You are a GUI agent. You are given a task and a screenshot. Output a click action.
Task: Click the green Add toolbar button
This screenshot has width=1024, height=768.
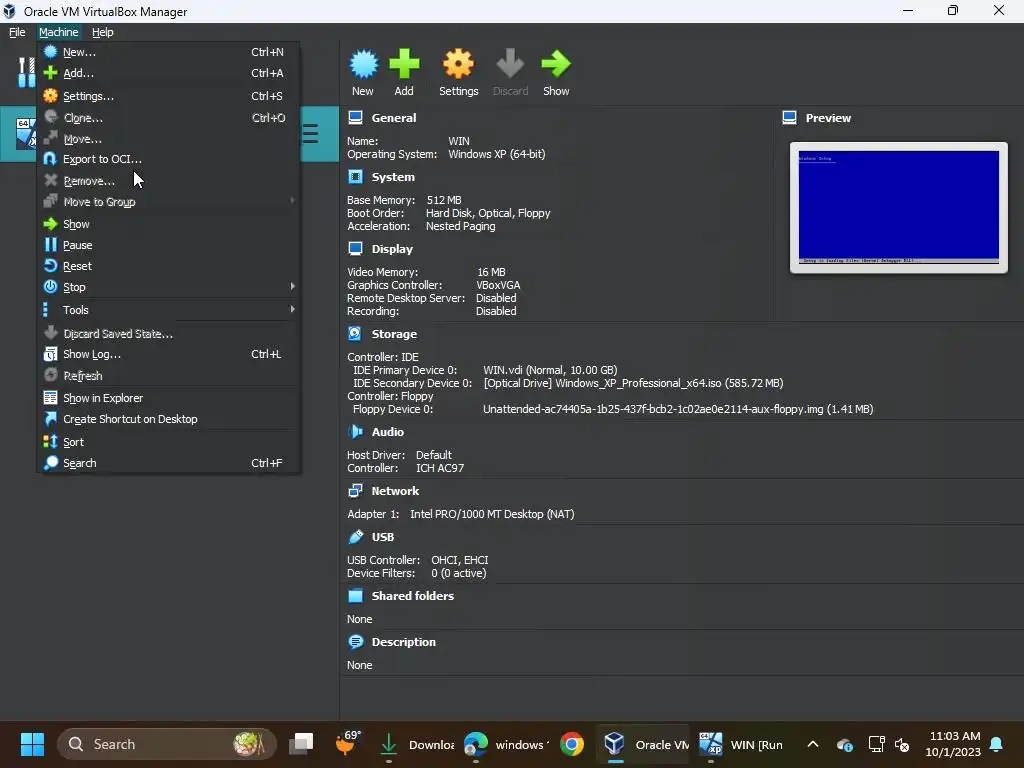404,72
